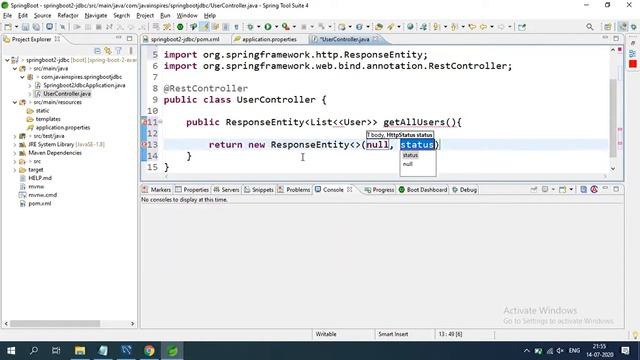Open the Navigate menu
Image resolution: width=640 pixels, height=360 pixels.
[96, 16]
